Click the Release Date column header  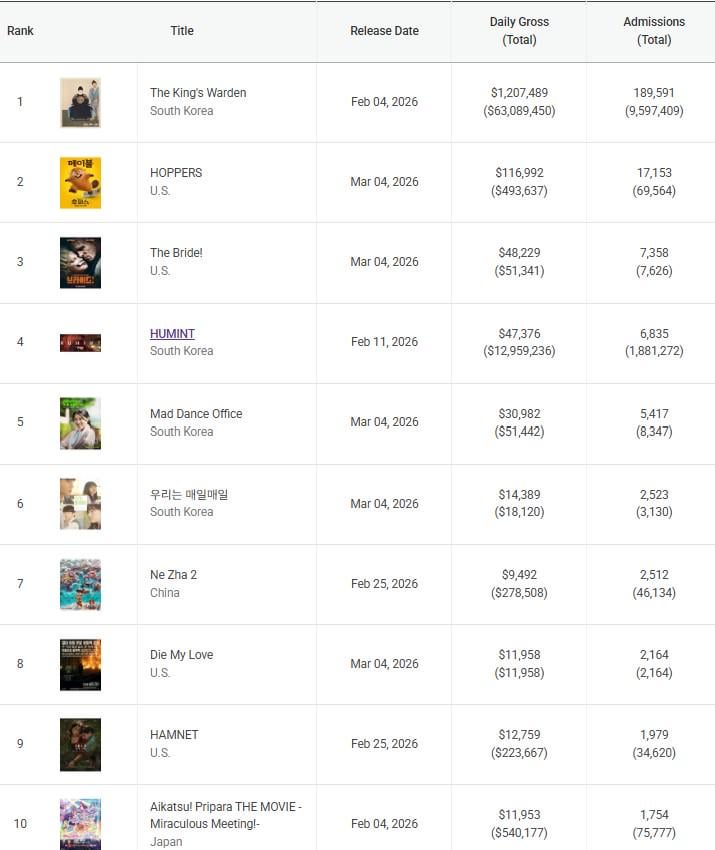tap(384, 31)
